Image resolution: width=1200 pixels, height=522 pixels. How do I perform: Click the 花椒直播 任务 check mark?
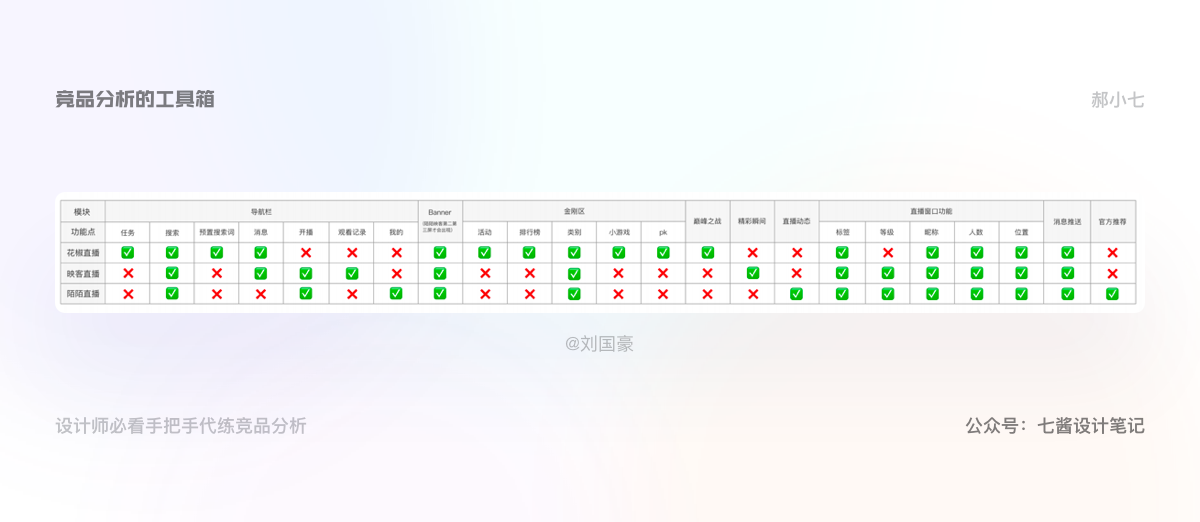point(128,252)
